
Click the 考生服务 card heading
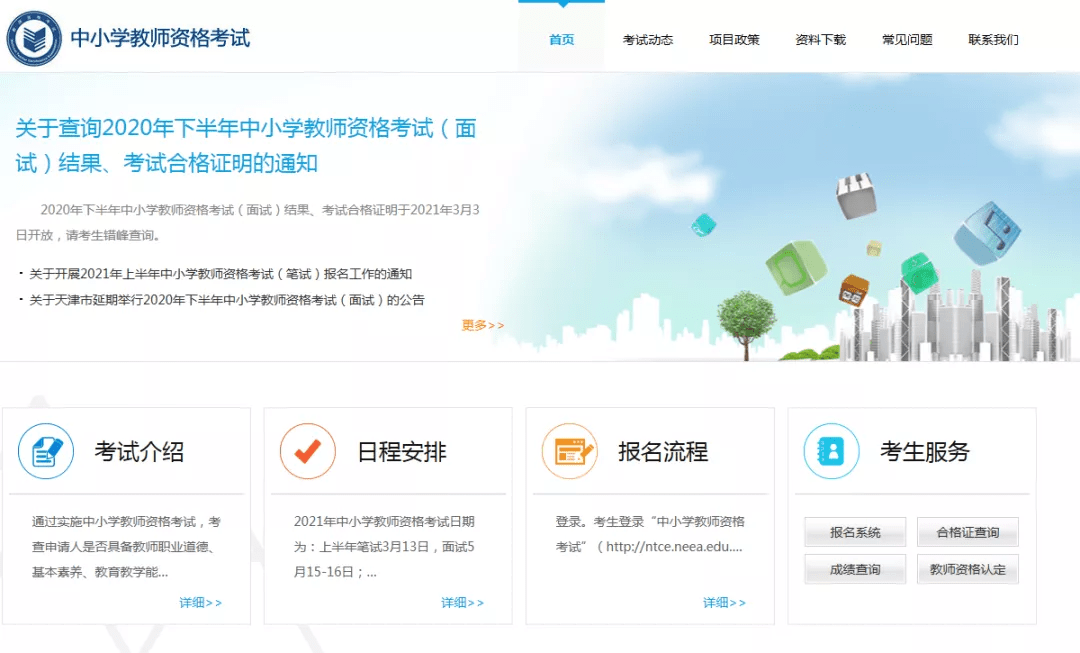[925, 452]
